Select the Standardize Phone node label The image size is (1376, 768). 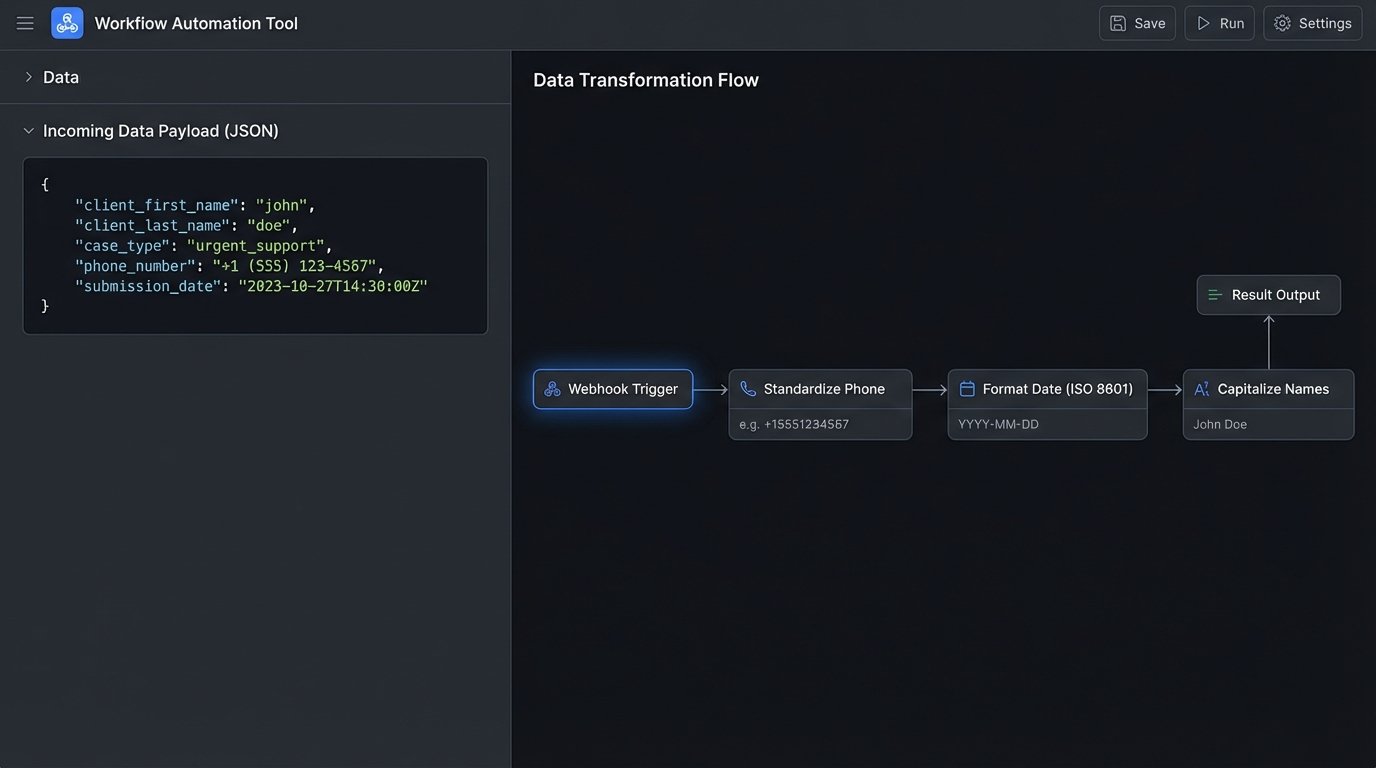coord(824,389)
